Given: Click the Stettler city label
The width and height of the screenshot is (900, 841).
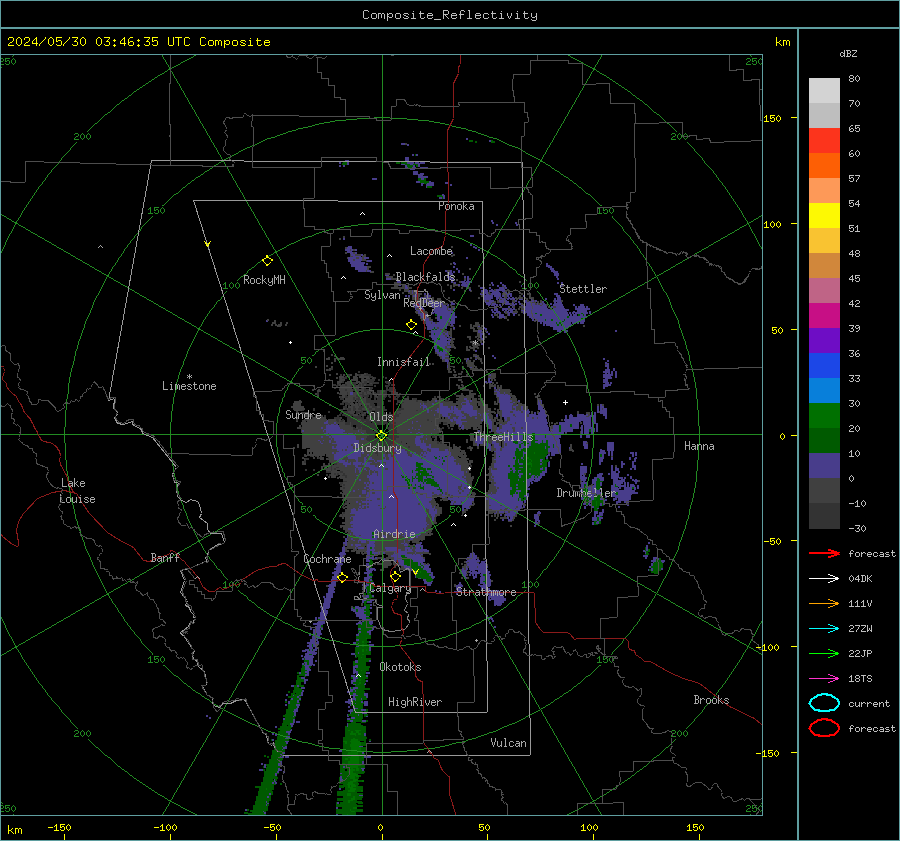Looking at the screenshot, I should click(x=583, y=289).
